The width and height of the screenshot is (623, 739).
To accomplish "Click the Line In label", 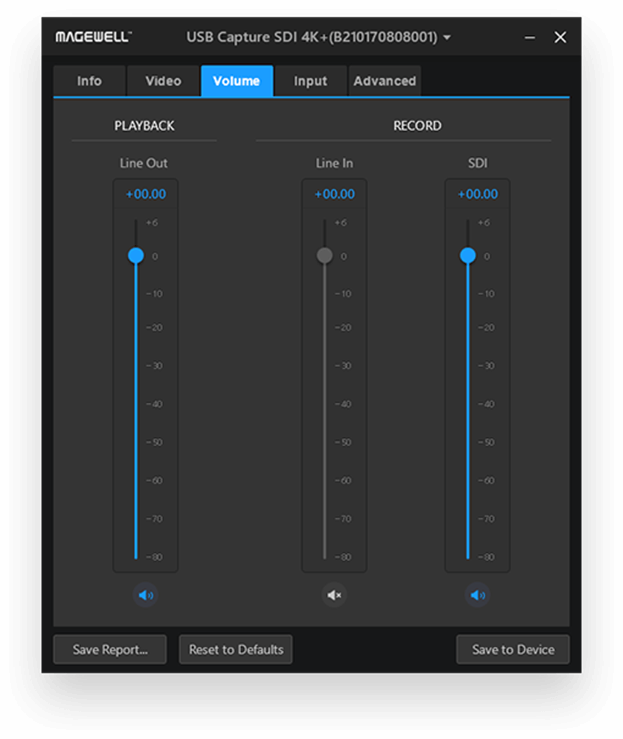I will pos(334,163).
